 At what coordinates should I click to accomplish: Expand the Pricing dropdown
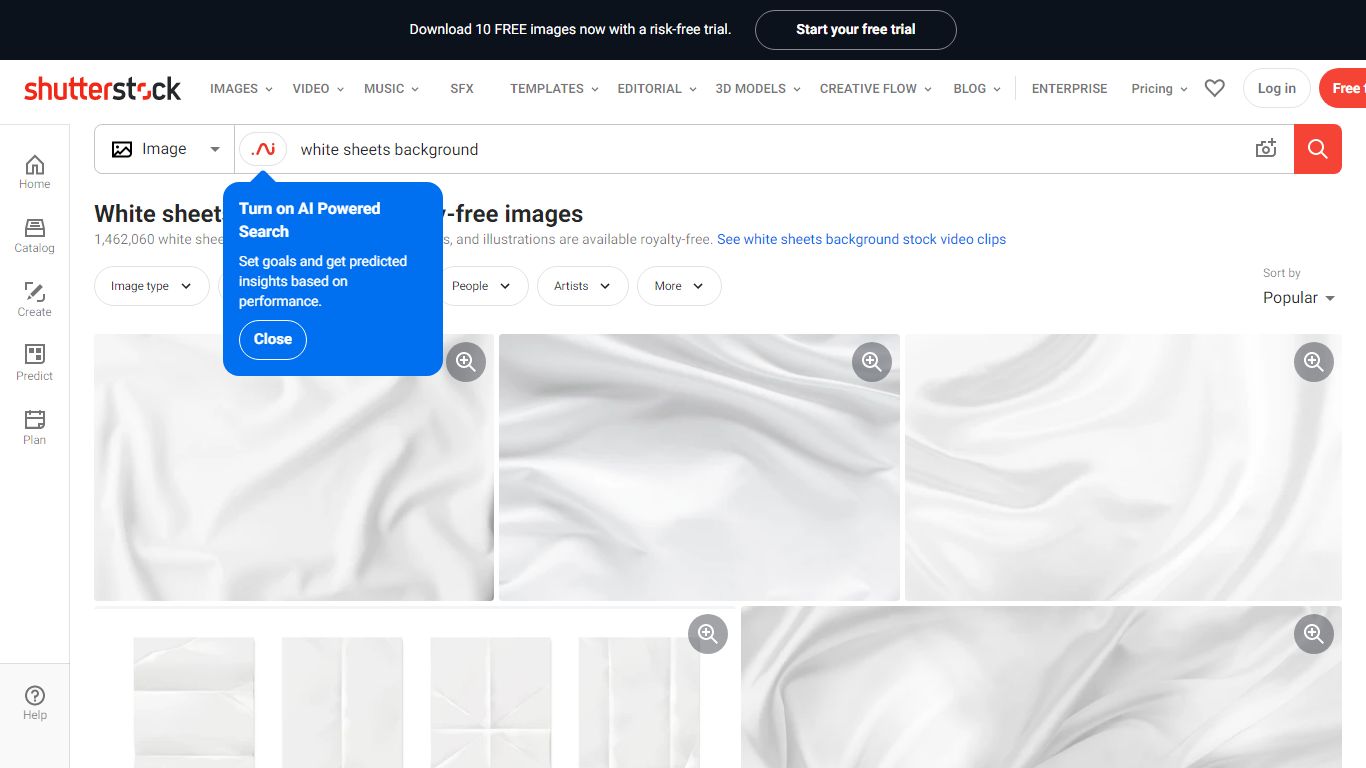tap(1159, 88)
